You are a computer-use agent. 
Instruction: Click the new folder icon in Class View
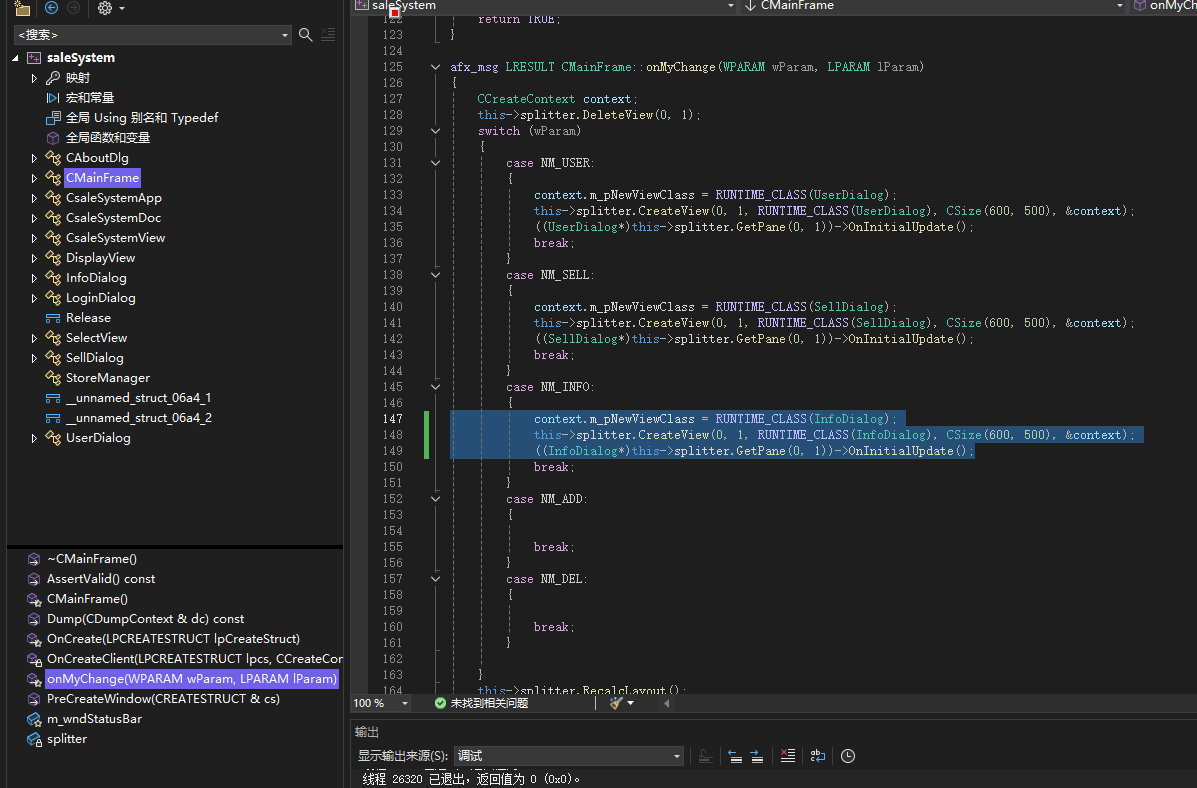22,8
